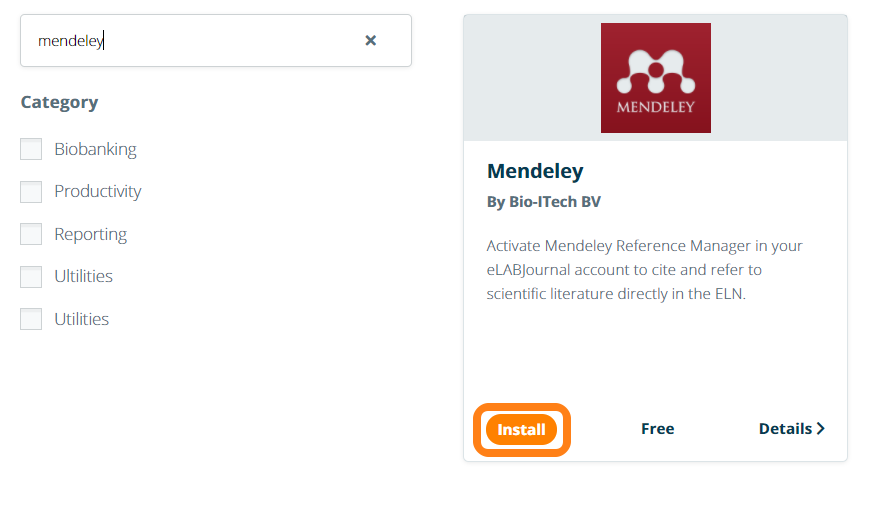Click the Biobanking category label
The height and width of the screenshot is (505, 881).
point(95,149)
